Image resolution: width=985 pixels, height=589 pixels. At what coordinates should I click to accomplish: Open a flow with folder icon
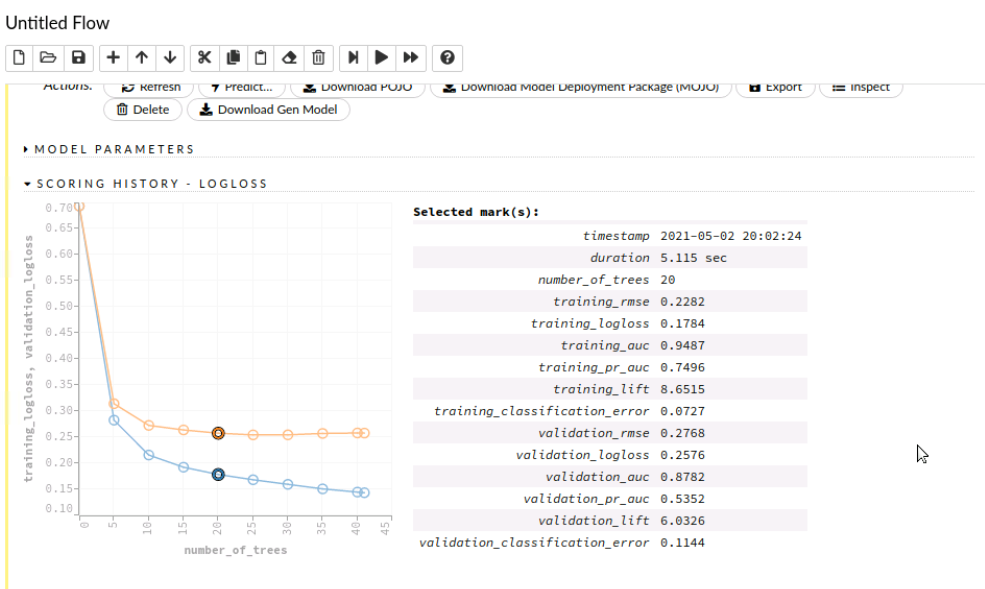48,58
